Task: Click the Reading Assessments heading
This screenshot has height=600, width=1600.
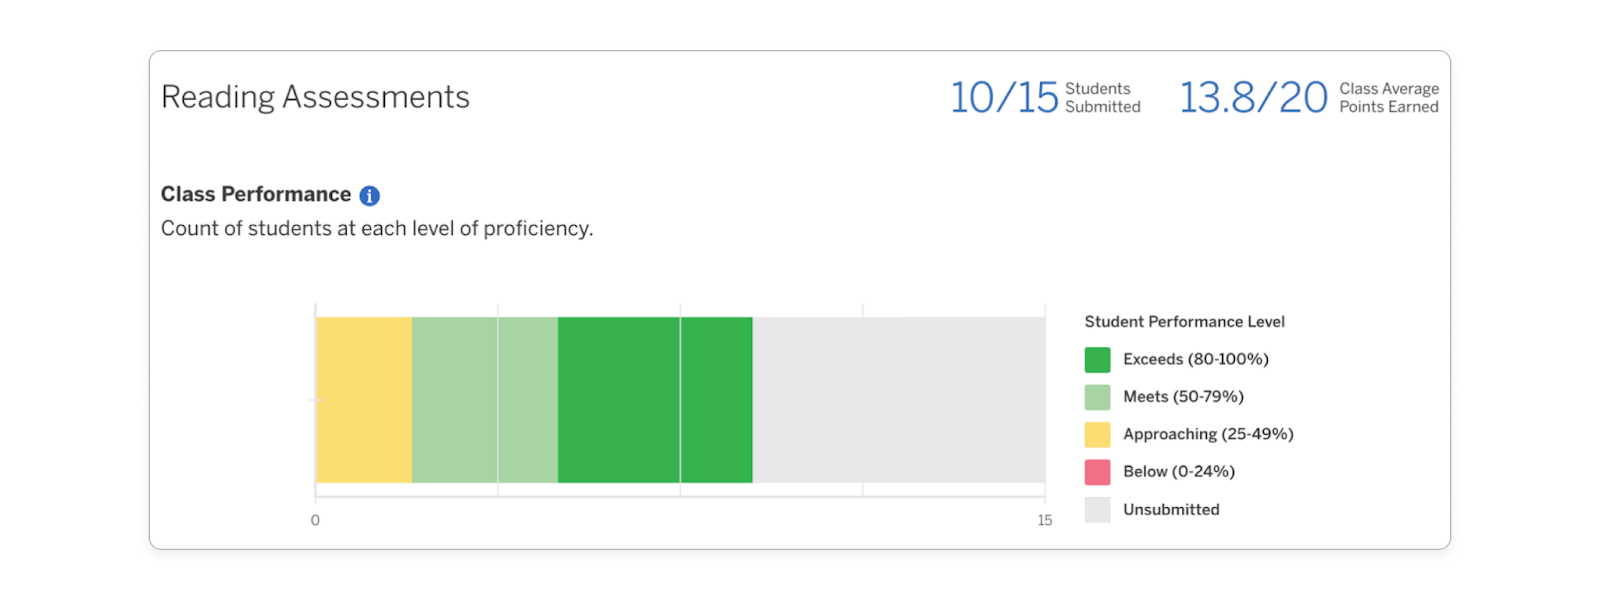Action: [315, 96]
